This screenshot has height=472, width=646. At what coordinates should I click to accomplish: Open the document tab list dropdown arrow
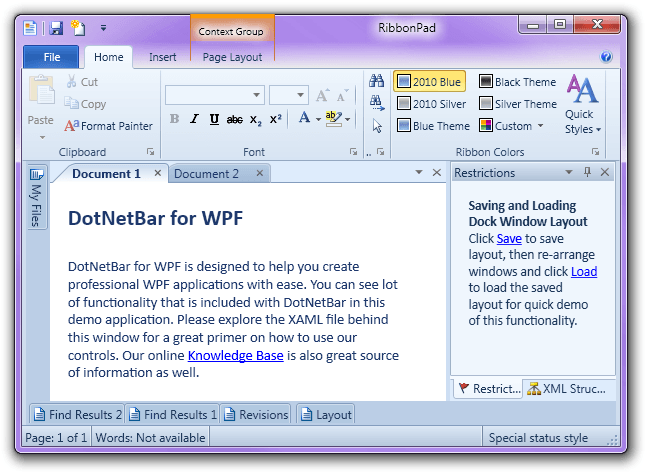coord(419,172)
